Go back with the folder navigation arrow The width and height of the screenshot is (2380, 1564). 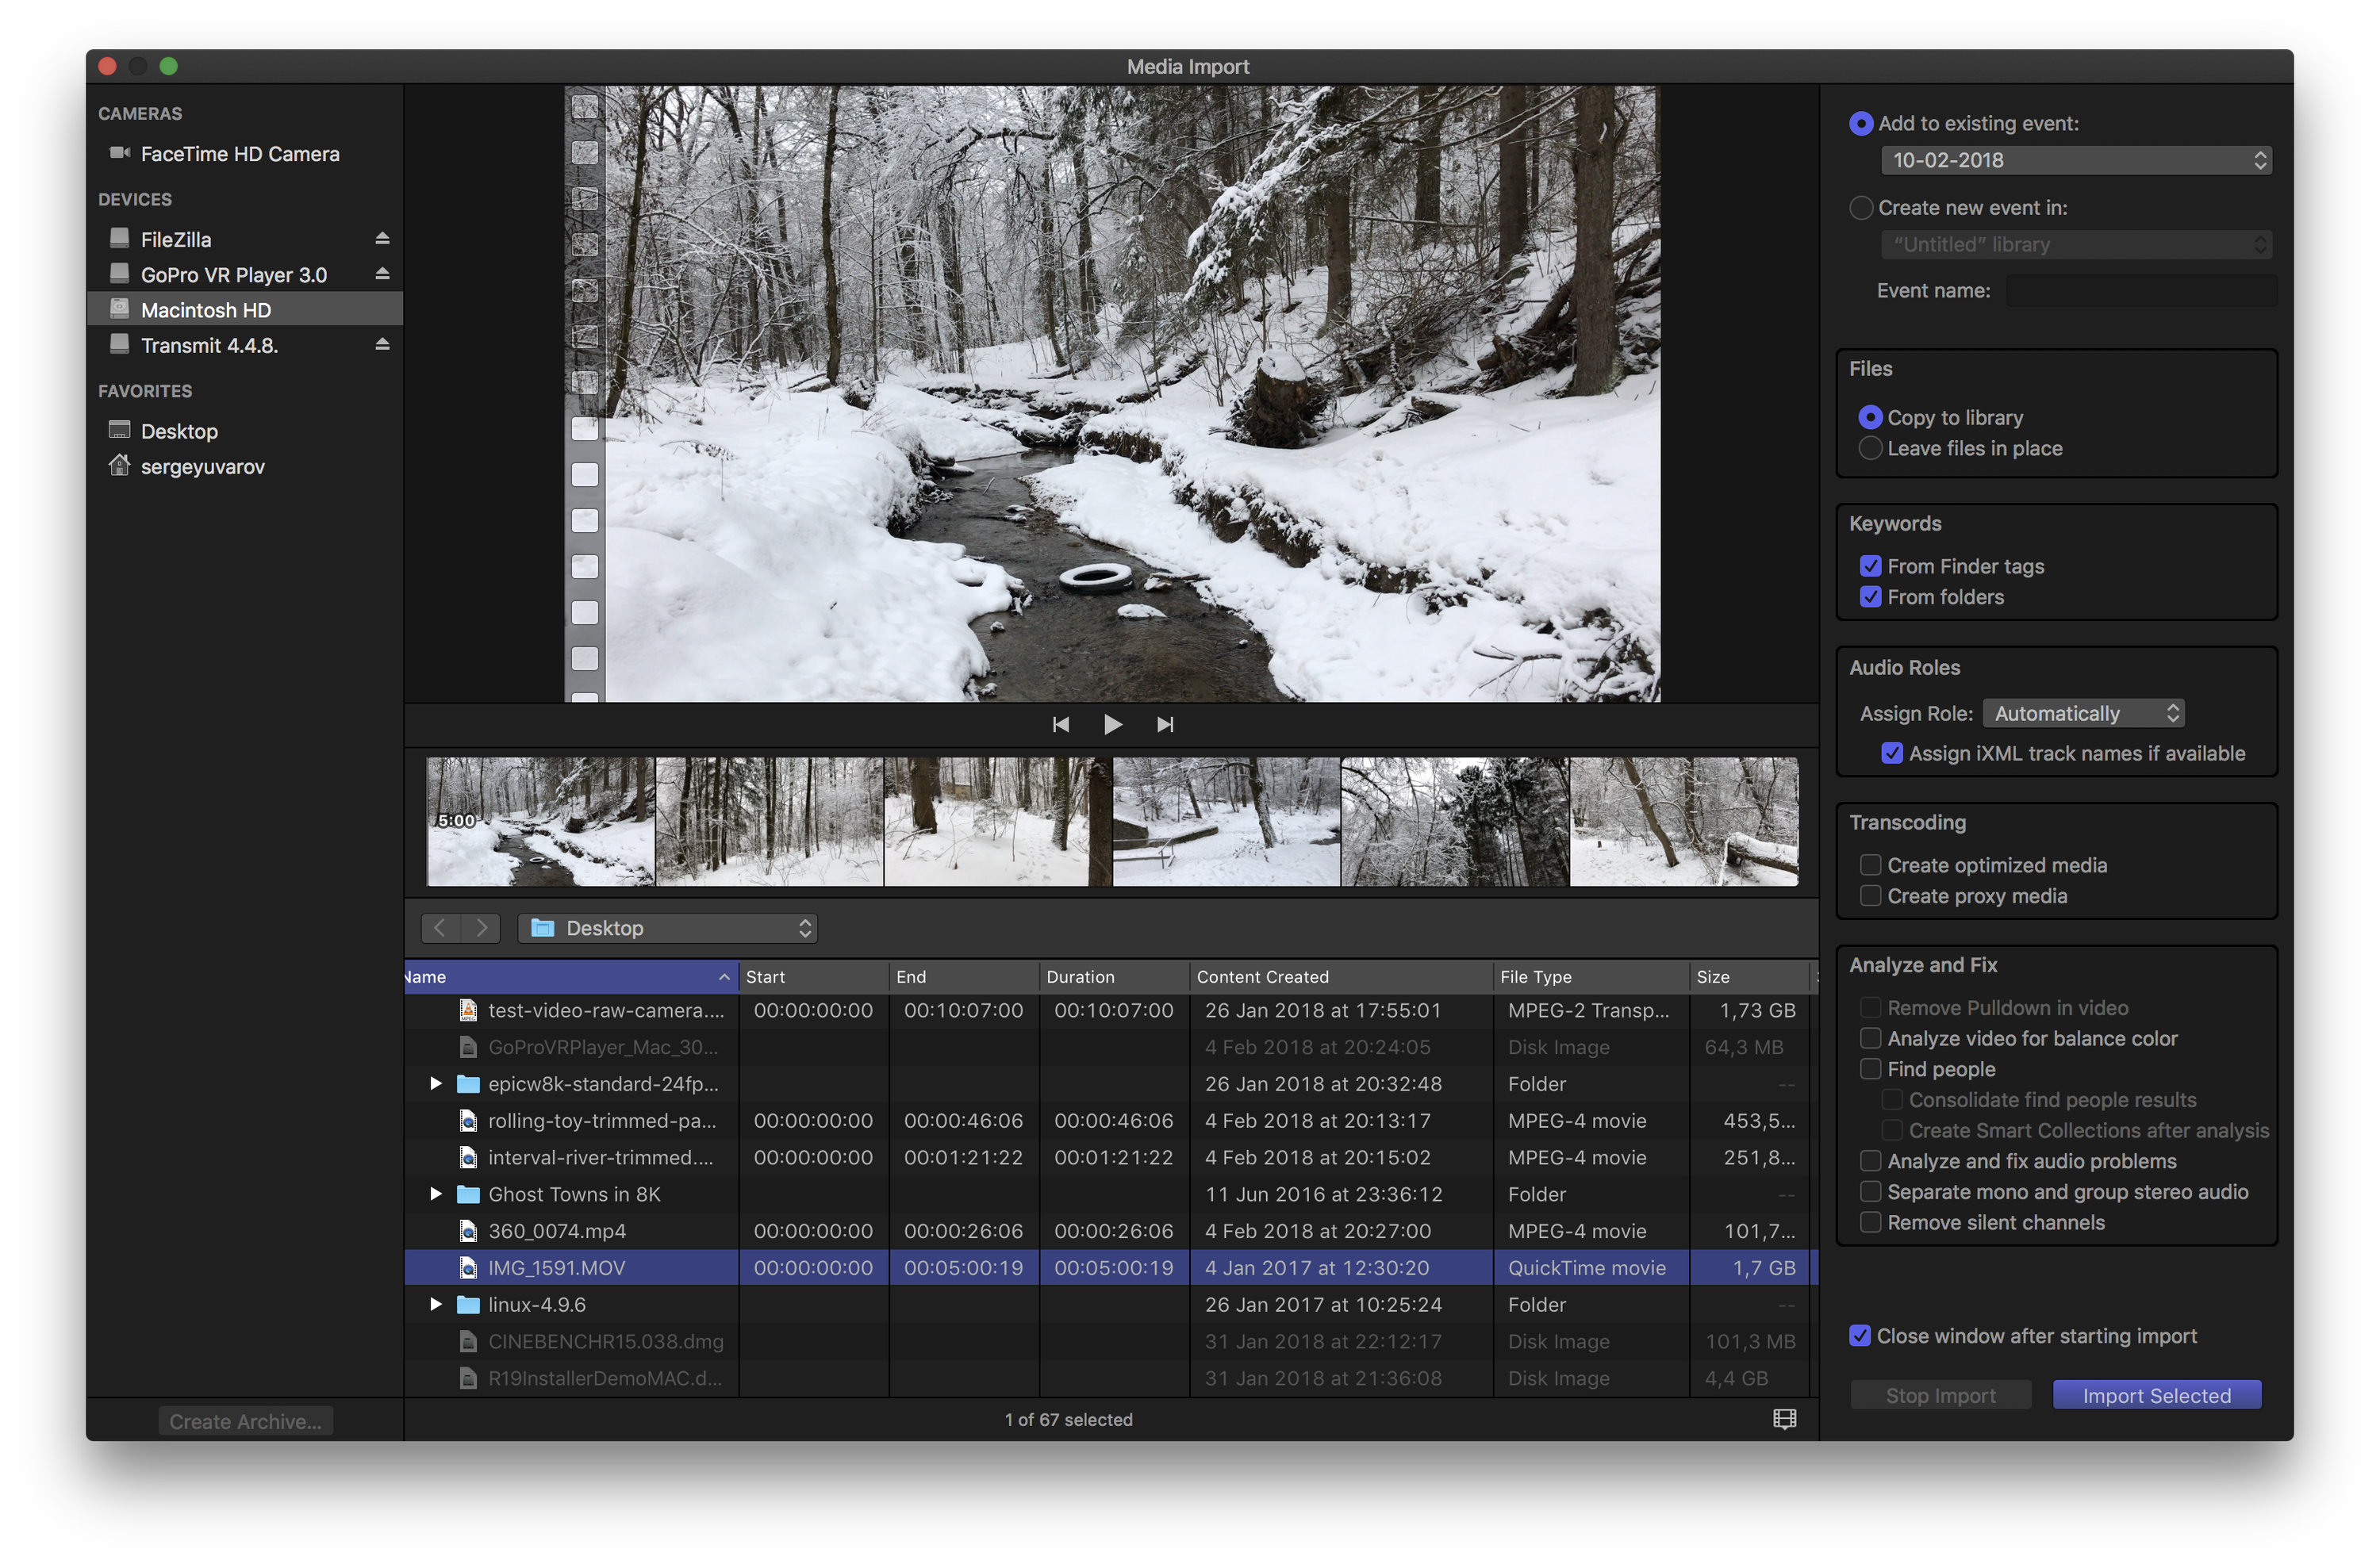click(x=440, y=928)
